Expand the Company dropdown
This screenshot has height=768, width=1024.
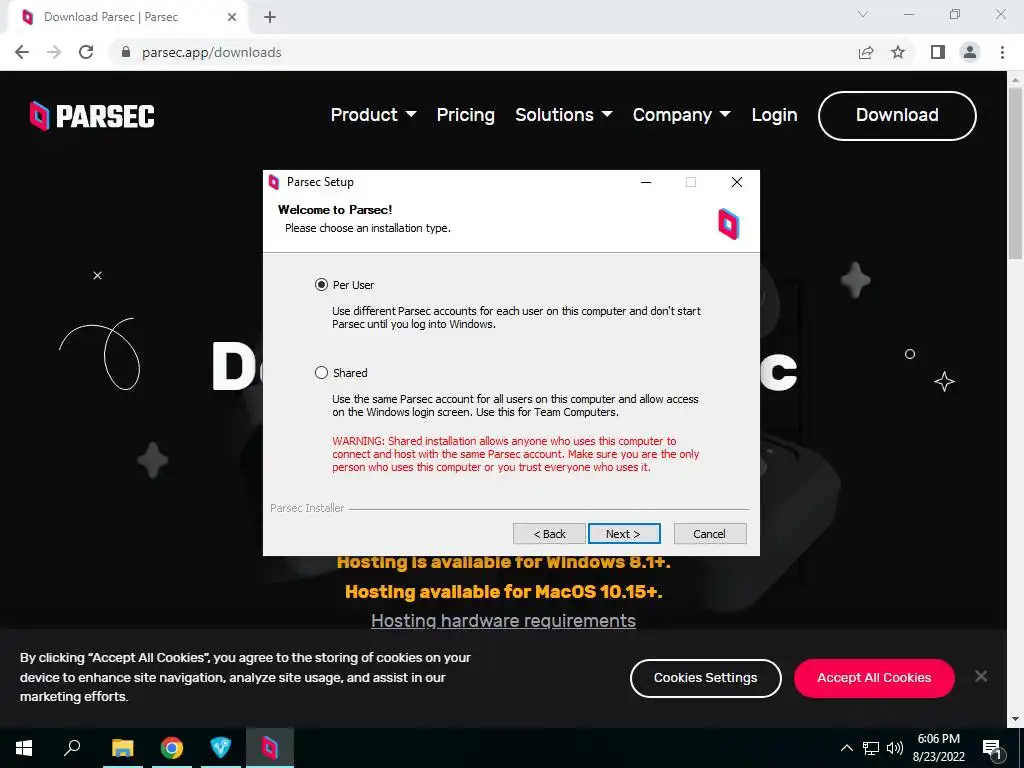pos(681,115)
